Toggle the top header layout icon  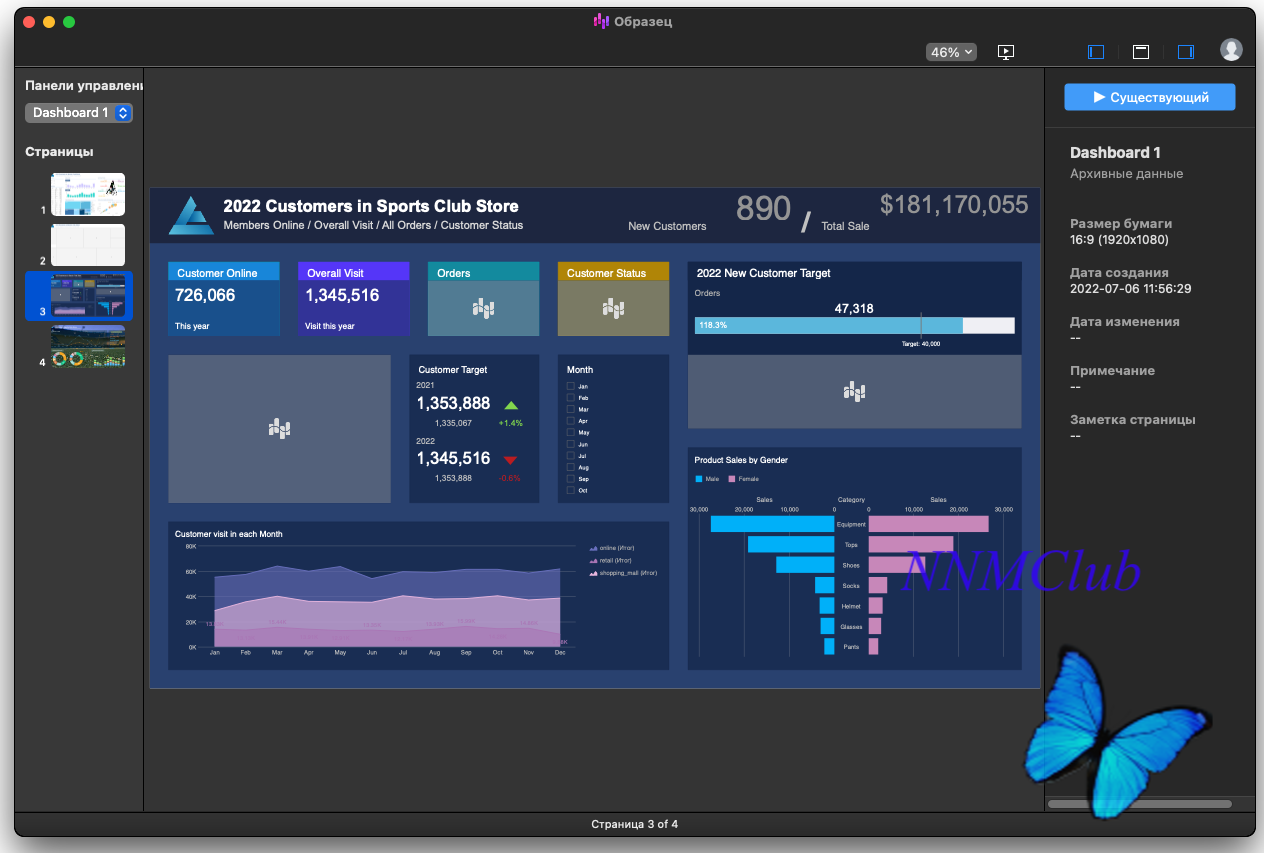(1141, 52)
